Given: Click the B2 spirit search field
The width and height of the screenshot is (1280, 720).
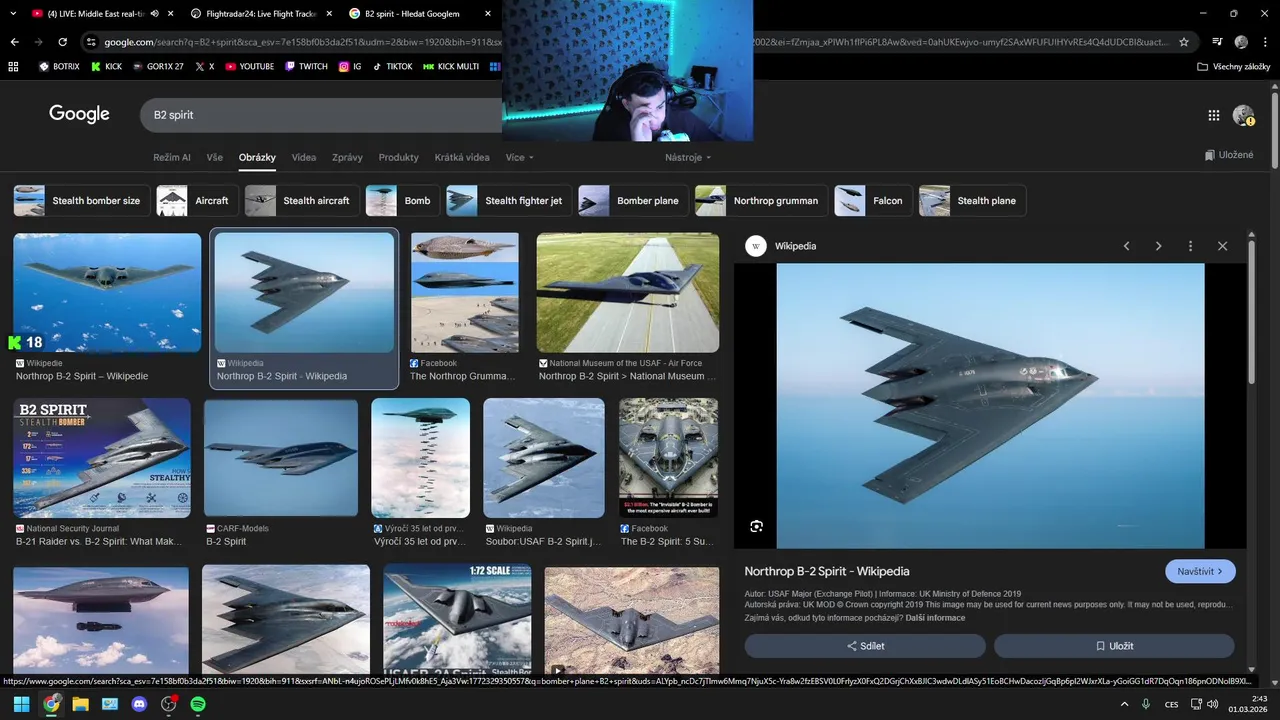Looking at the screenshot, I should point(320,115).
